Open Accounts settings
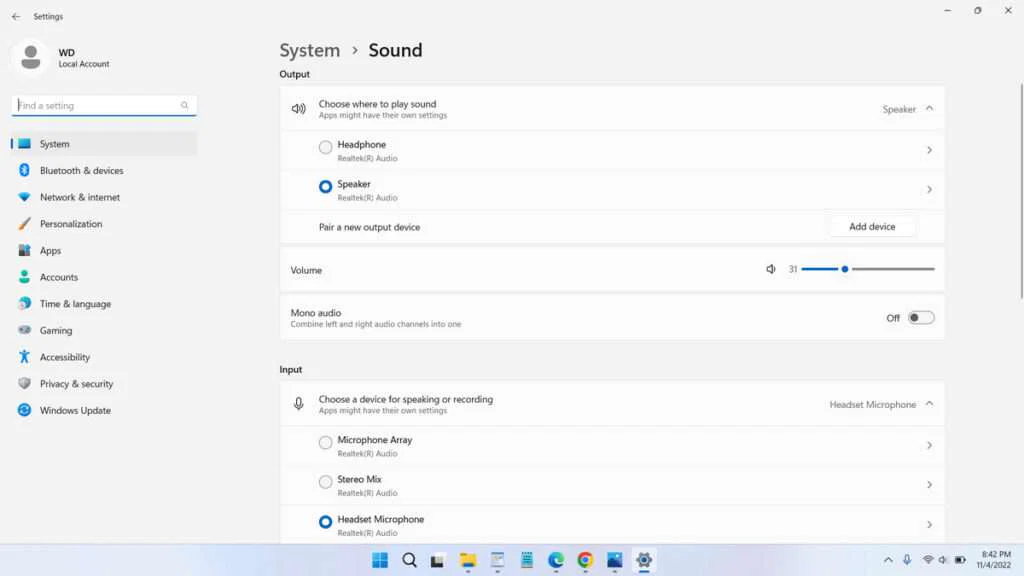This screenshot has width=1024, height=576. coord(59,277)
